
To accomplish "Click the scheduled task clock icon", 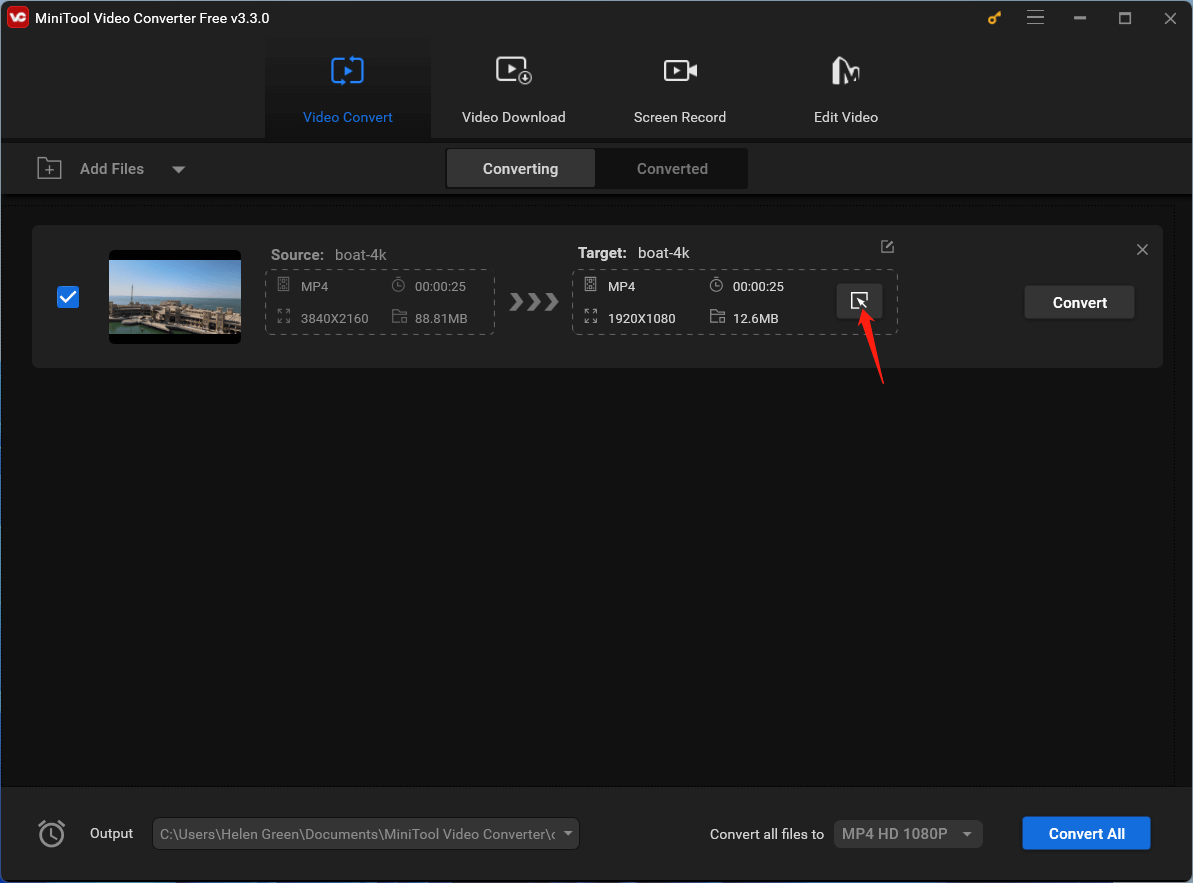I will tap(52, 834).
